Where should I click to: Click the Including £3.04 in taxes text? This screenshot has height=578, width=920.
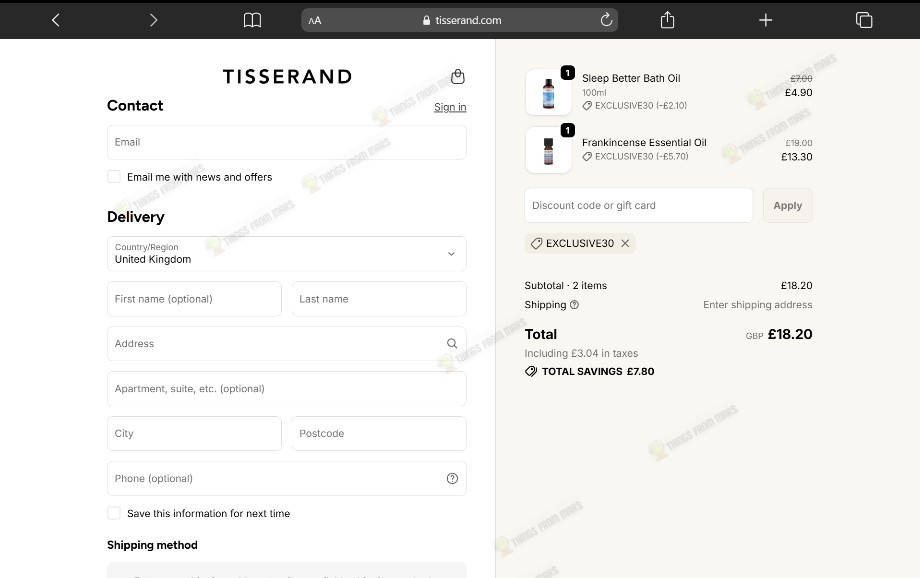tap(581, 353)
